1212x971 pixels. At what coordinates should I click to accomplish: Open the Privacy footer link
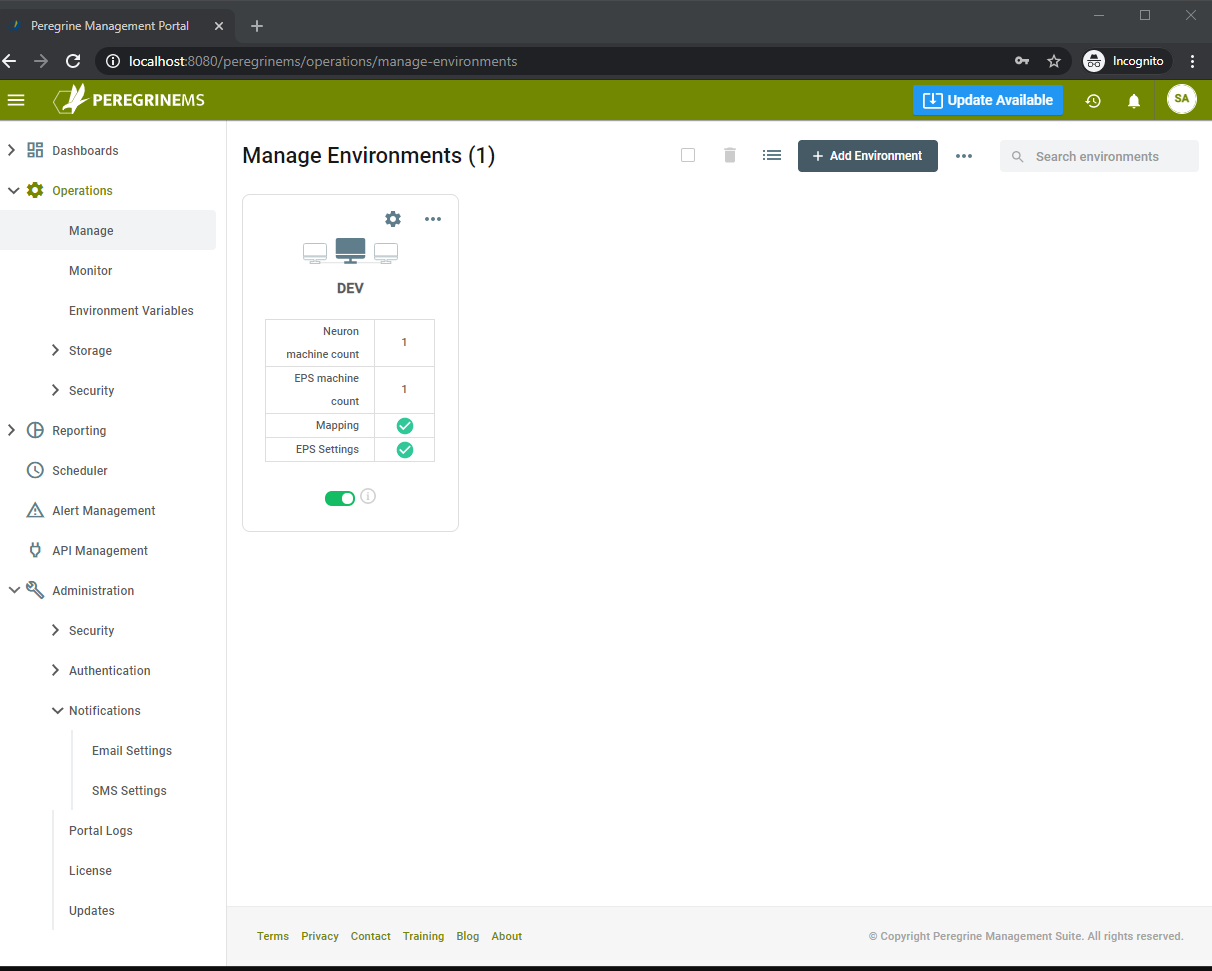320,936
